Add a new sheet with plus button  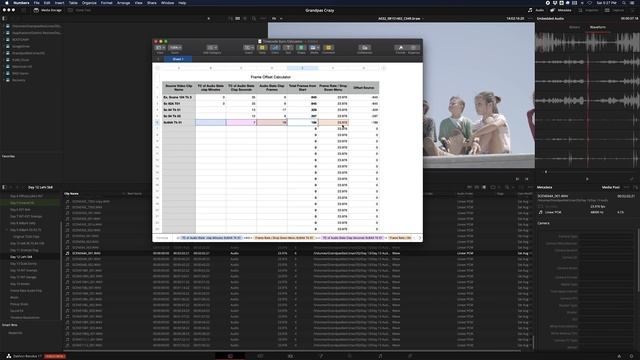tap(158, 59)
